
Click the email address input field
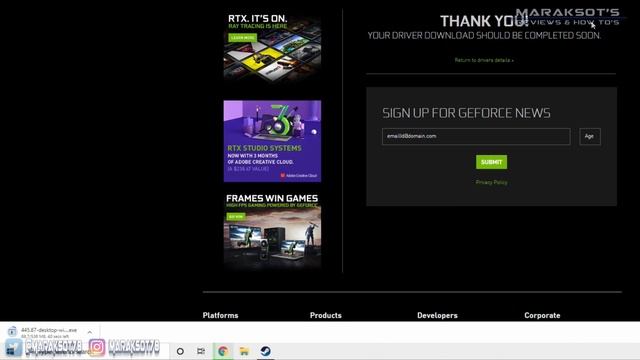coord(476,136)
